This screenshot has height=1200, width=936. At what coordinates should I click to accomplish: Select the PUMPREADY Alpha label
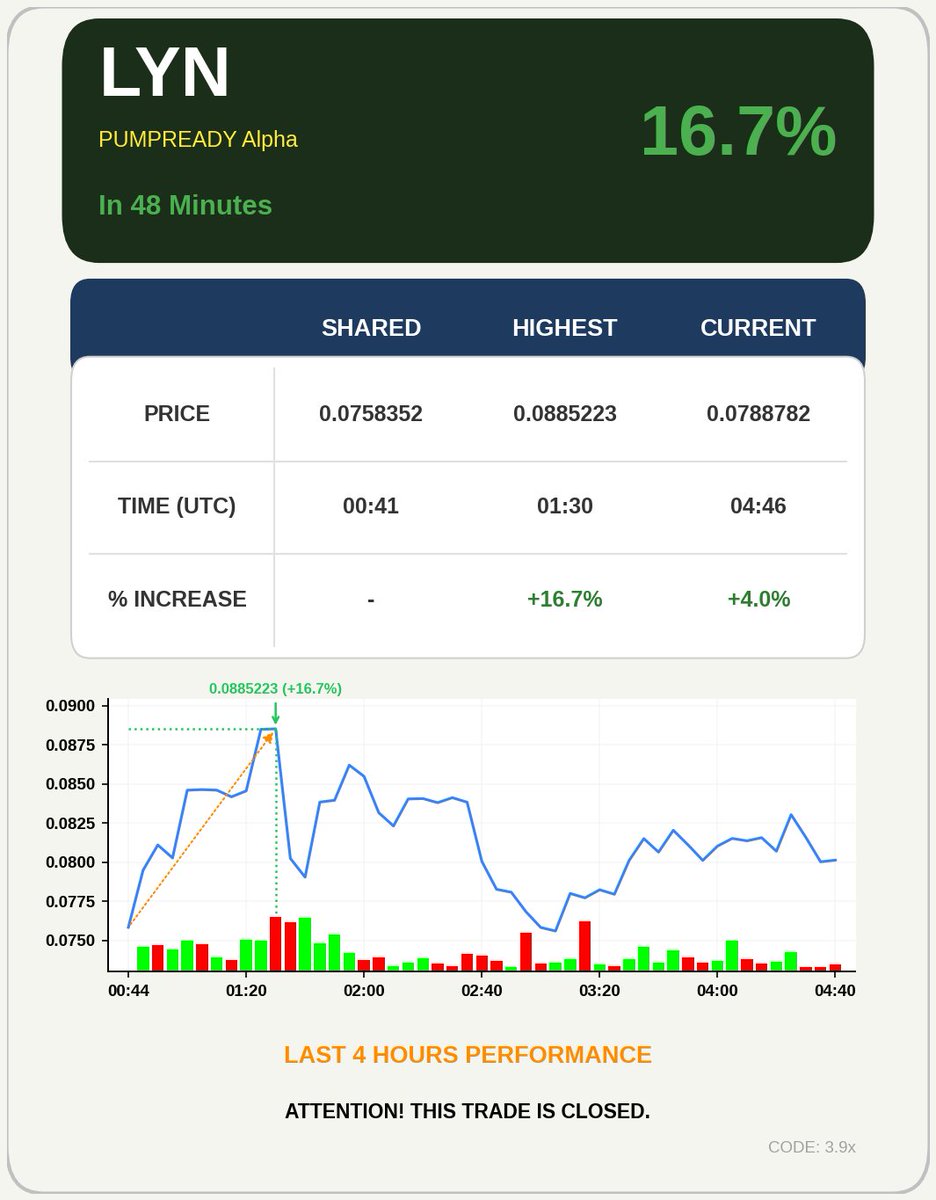pyautogui.click(x=198, y=139)
